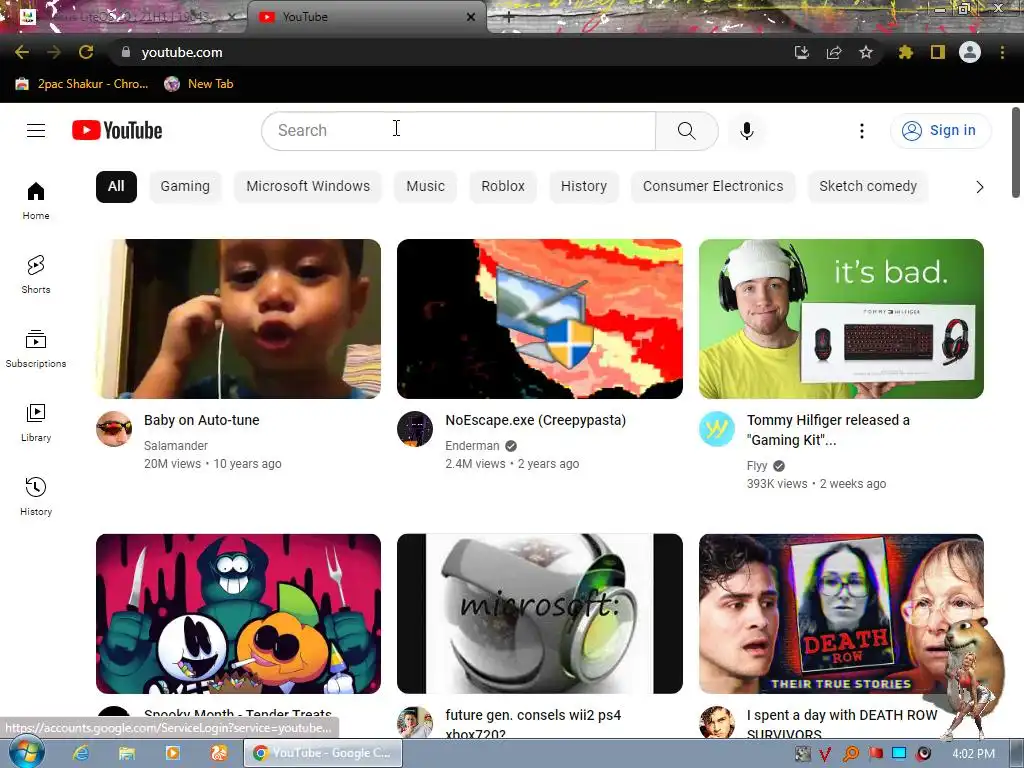Screen dimensions: 1024x768
Task: Reload the page
Action: [86, 52]
